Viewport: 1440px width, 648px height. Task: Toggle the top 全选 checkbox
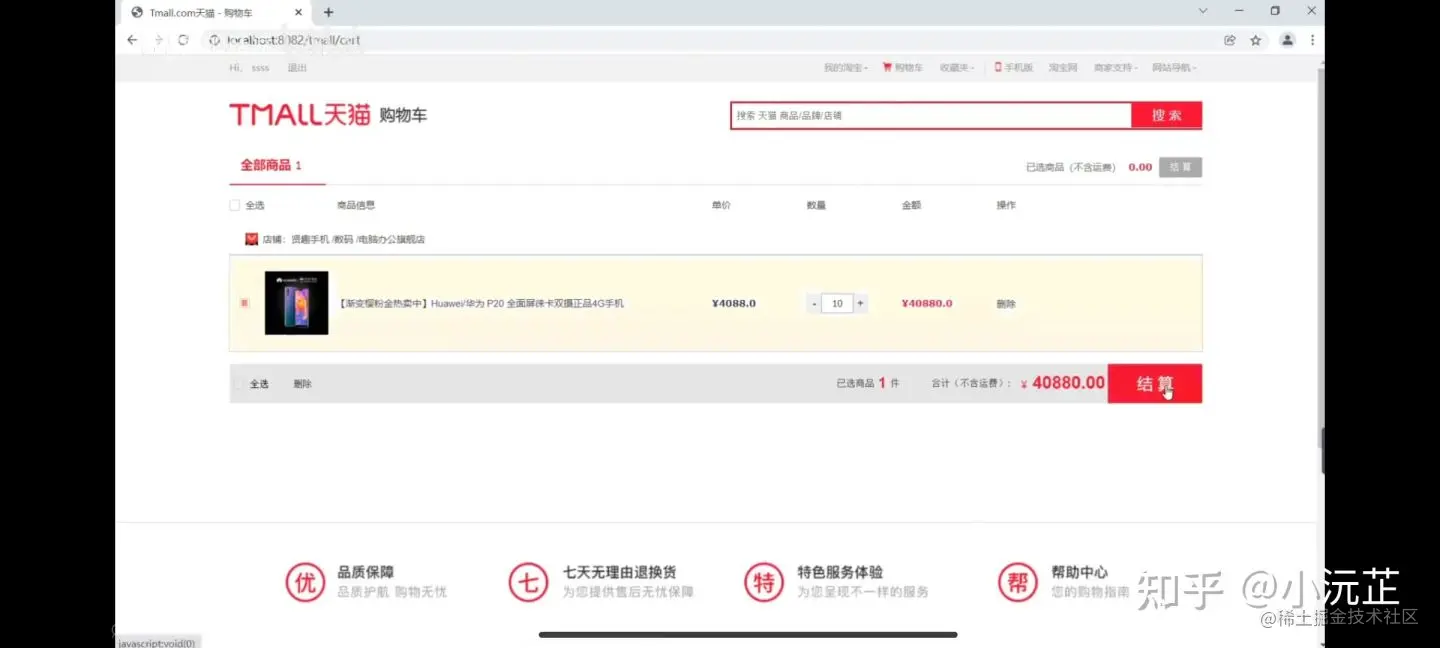click(x=235, y=205)
